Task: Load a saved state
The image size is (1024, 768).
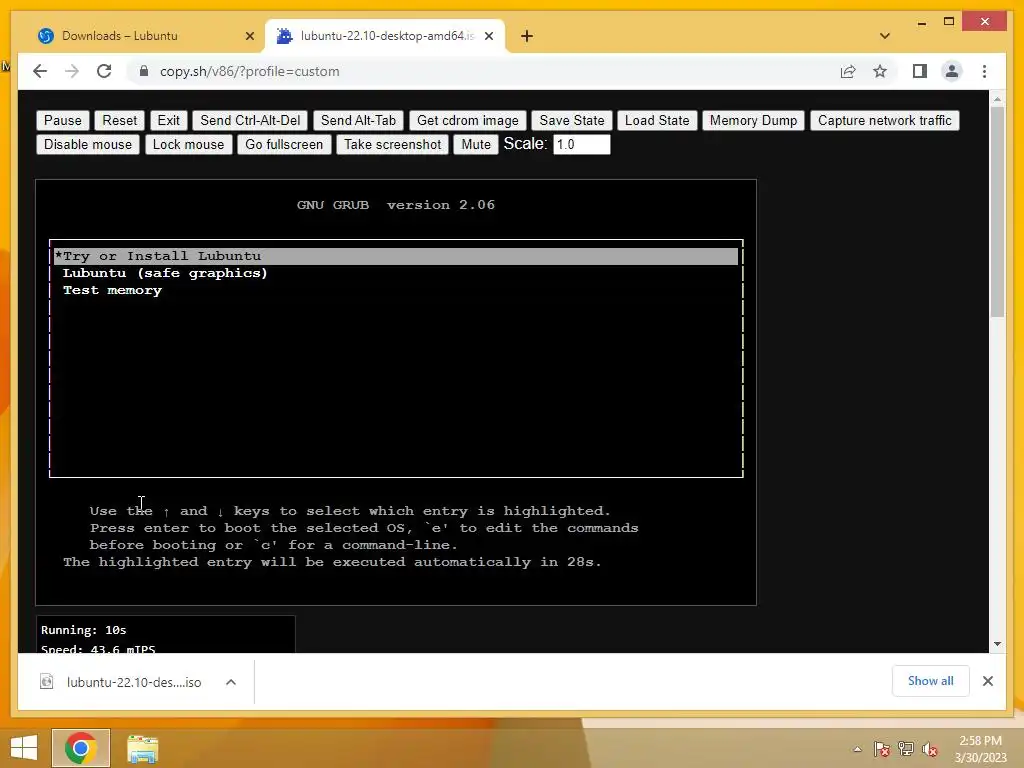Action: pyautogui.click(x=657, y=120)
